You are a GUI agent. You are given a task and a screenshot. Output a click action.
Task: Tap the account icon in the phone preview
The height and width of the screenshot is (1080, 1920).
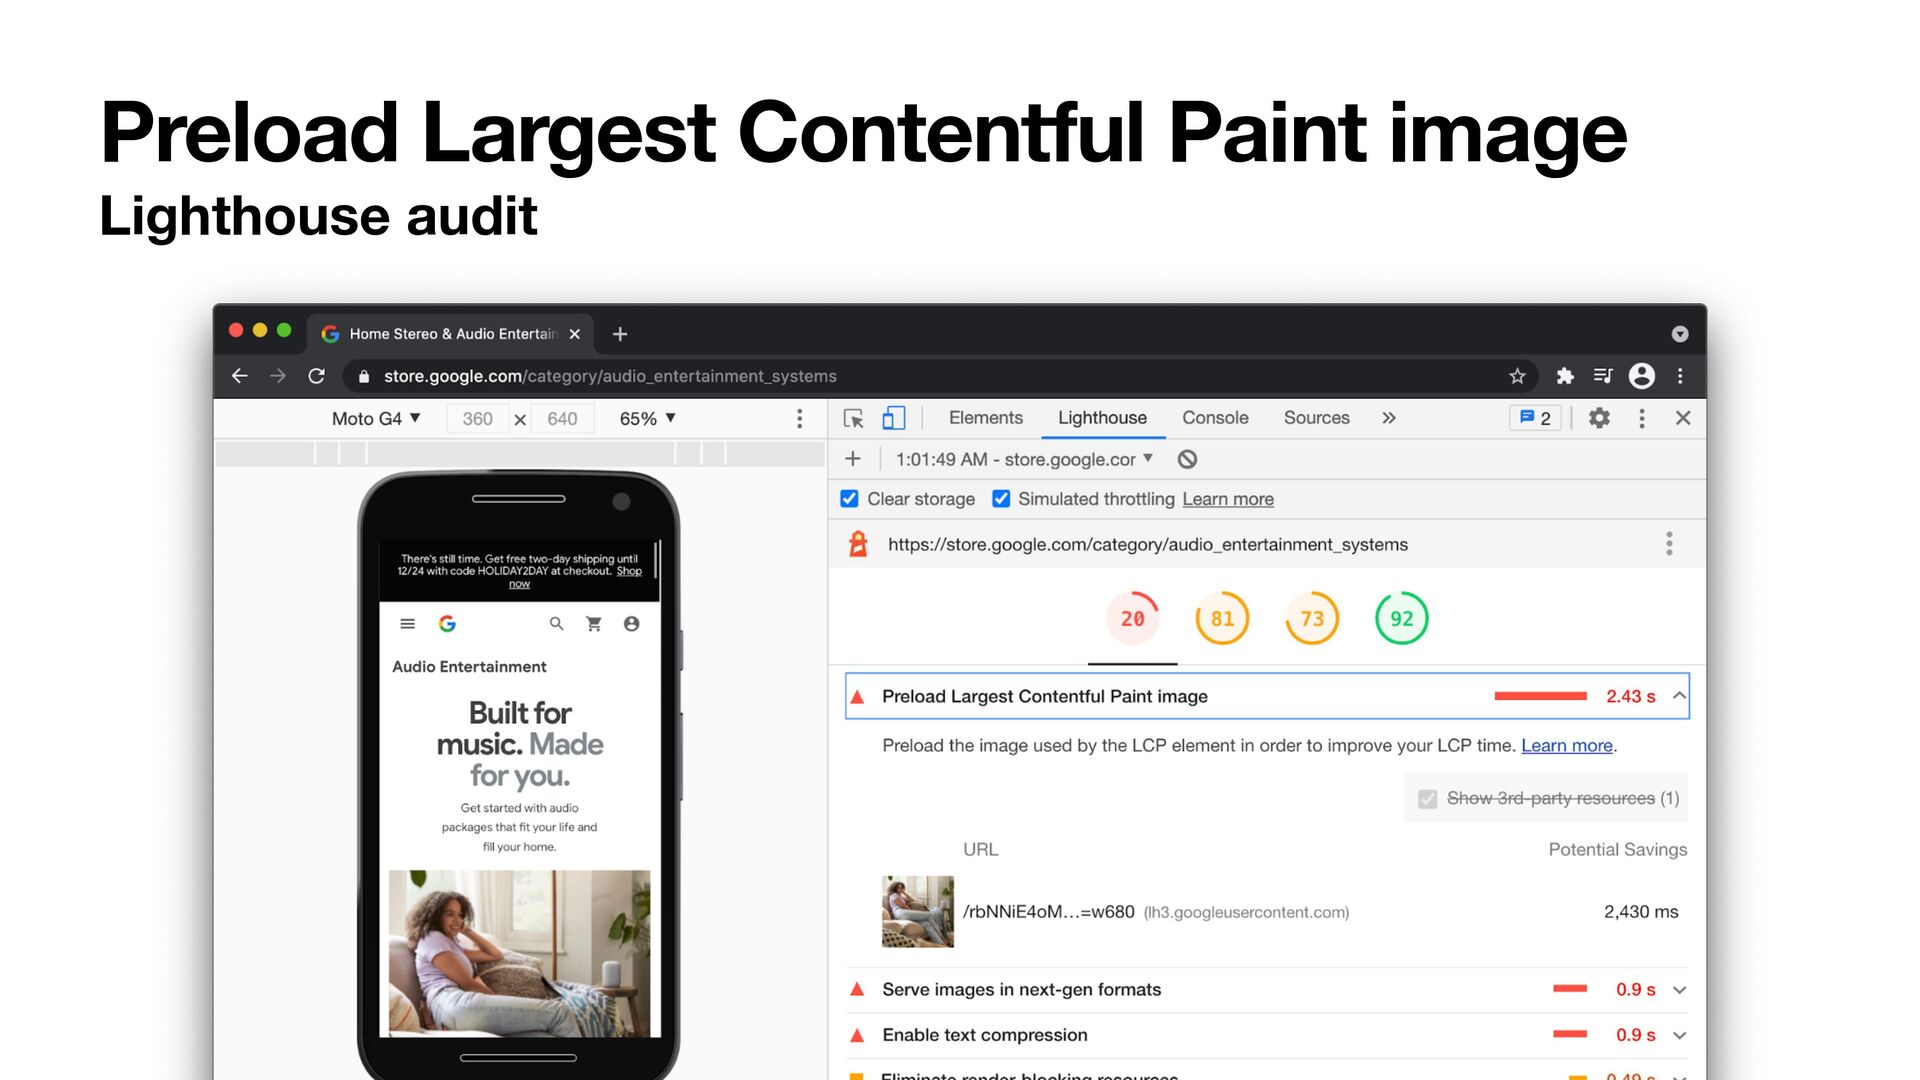click(631, 624)
